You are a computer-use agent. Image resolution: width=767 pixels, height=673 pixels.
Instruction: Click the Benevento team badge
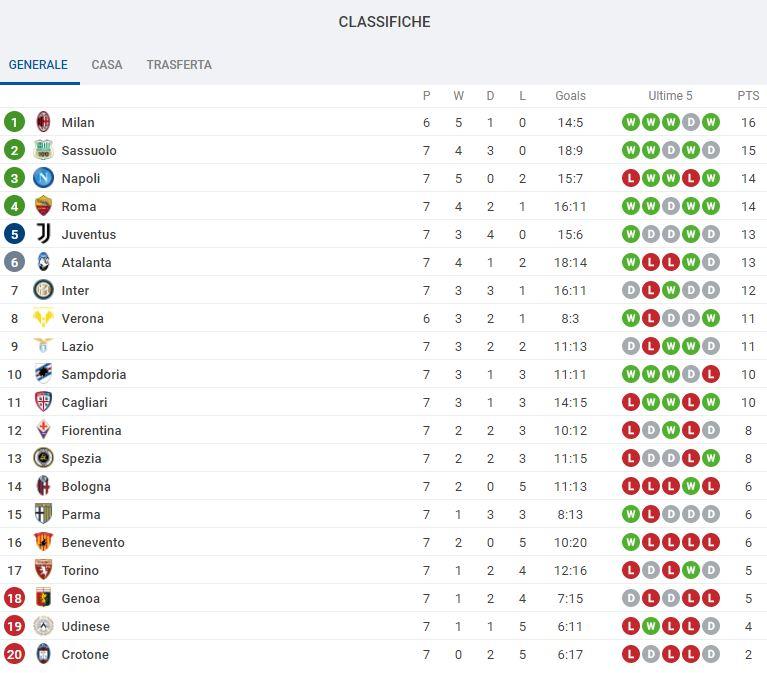pos(43,542)
